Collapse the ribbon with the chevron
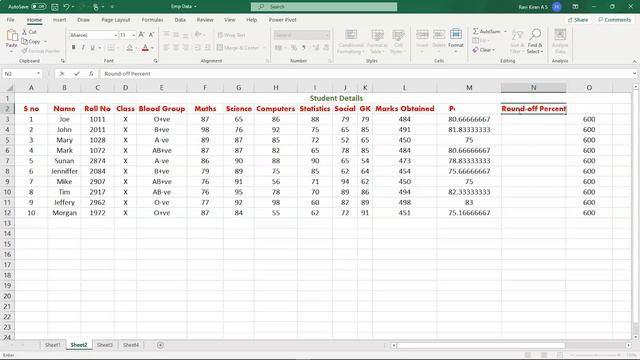This screenshot has height=360, width=640. coord(634,61)
